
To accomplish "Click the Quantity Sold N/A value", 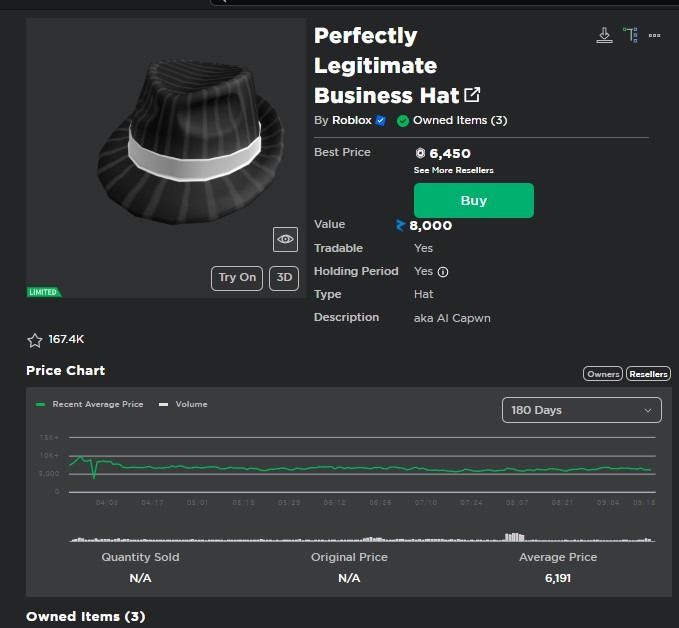I will [140, 578].
